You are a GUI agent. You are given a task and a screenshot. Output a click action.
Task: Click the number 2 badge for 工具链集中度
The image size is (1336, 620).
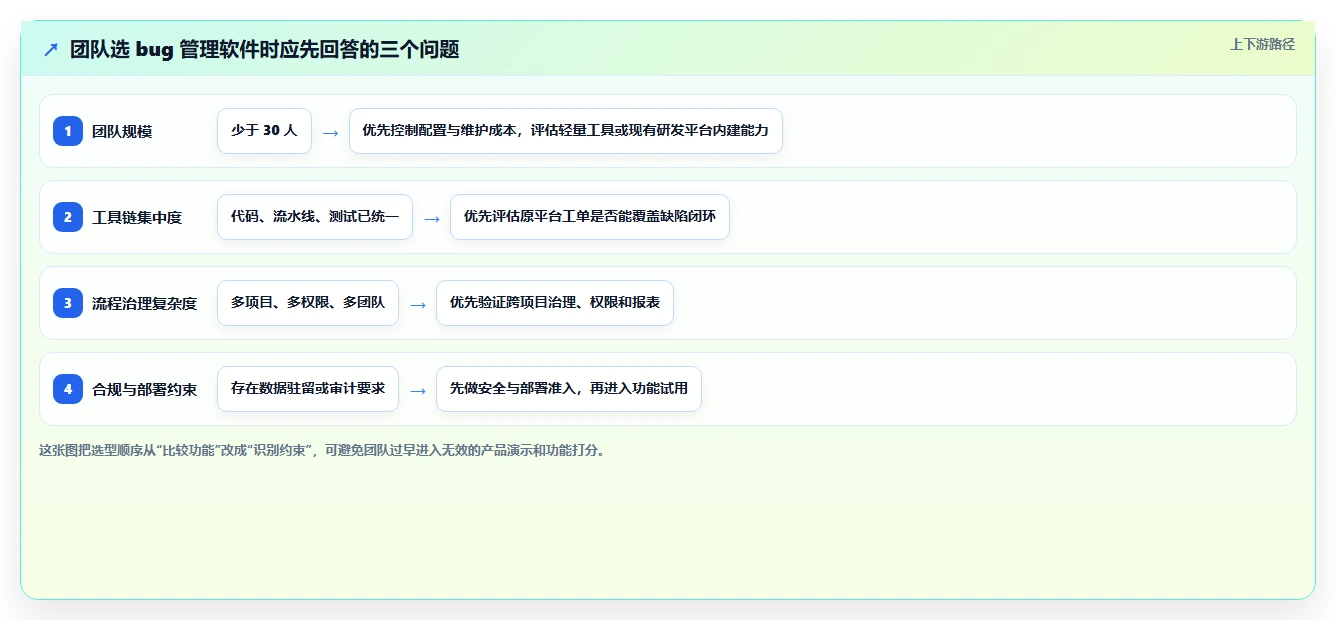pos(68,217)
